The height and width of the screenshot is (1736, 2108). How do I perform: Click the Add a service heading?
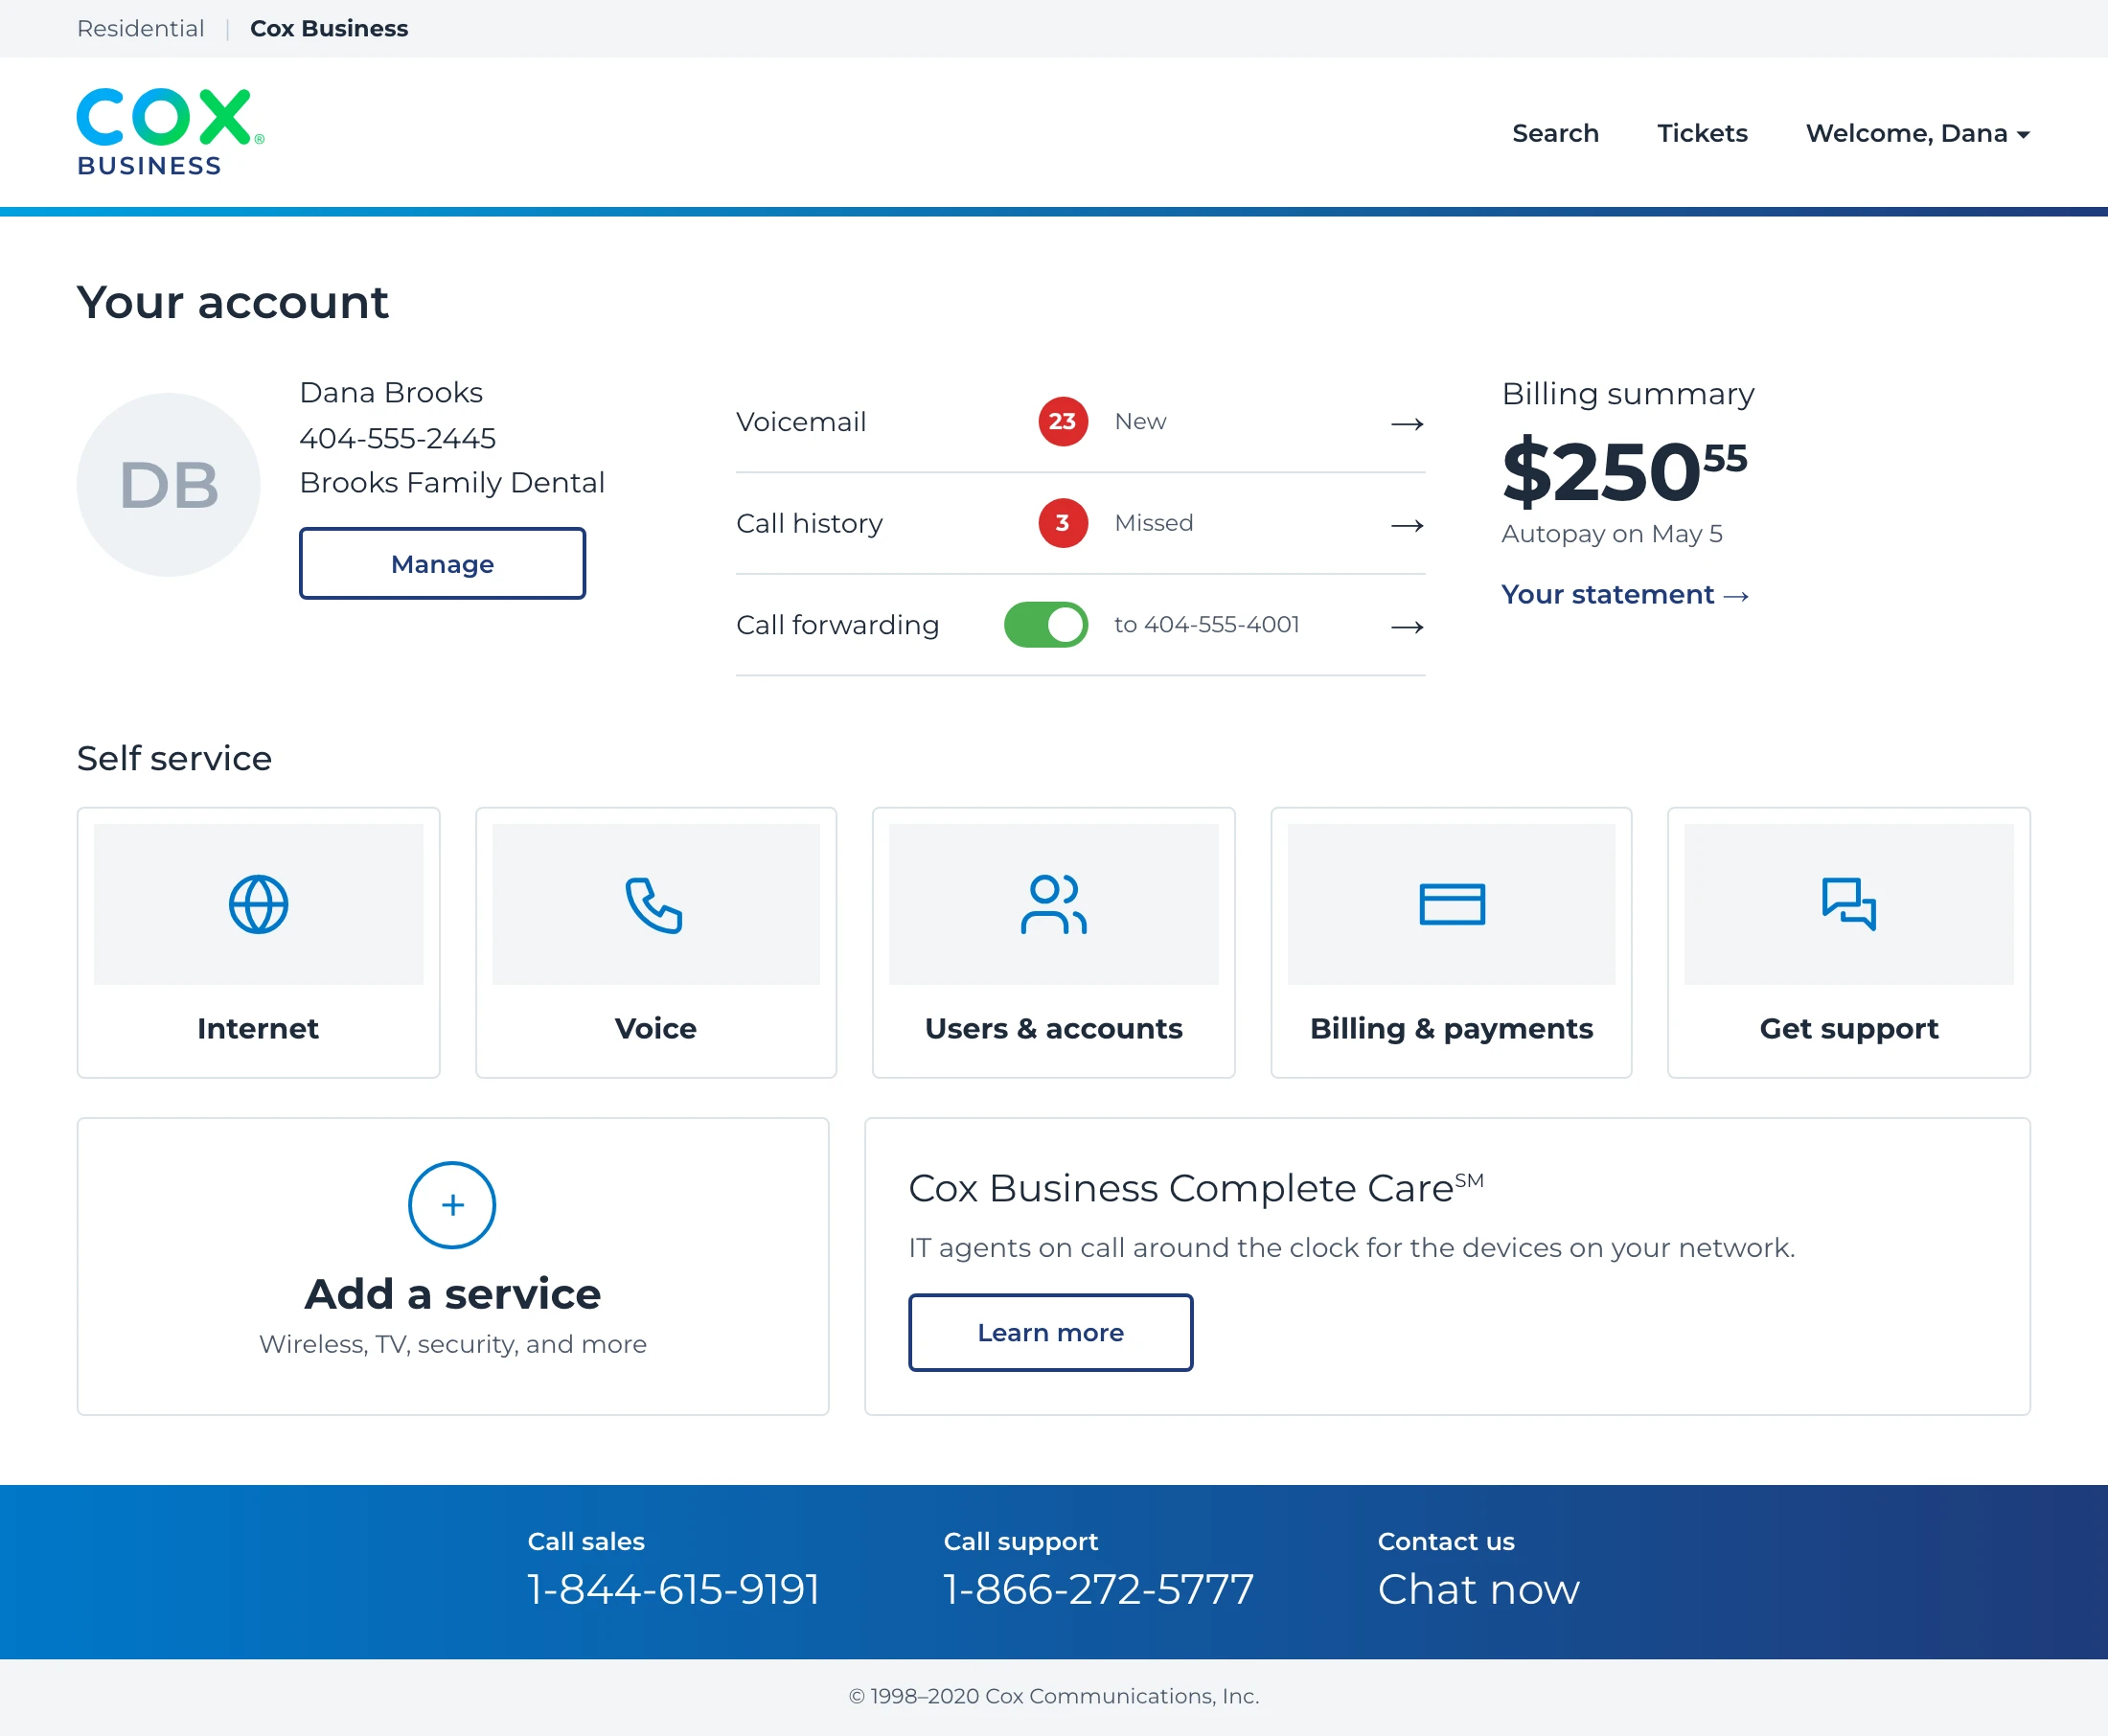[452, 1294]
